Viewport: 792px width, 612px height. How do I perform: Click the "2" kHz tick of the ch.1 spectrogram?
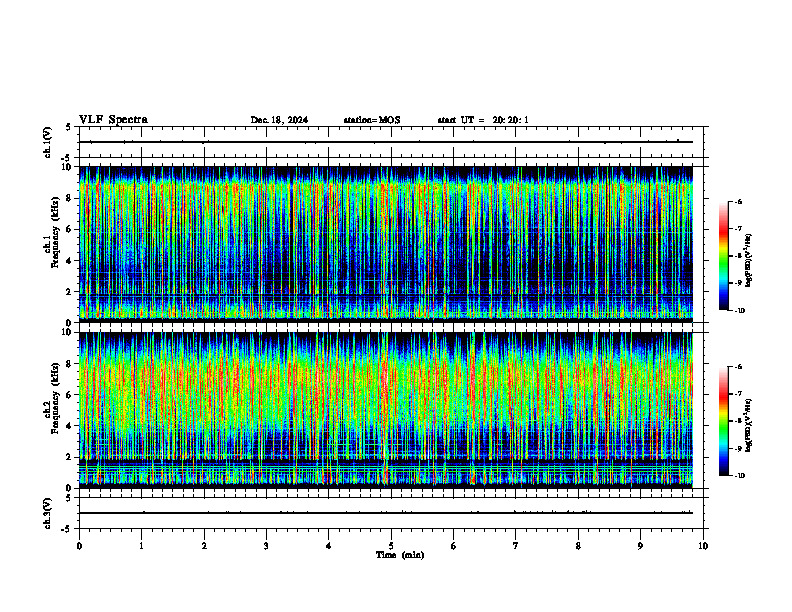click(70, 292)
